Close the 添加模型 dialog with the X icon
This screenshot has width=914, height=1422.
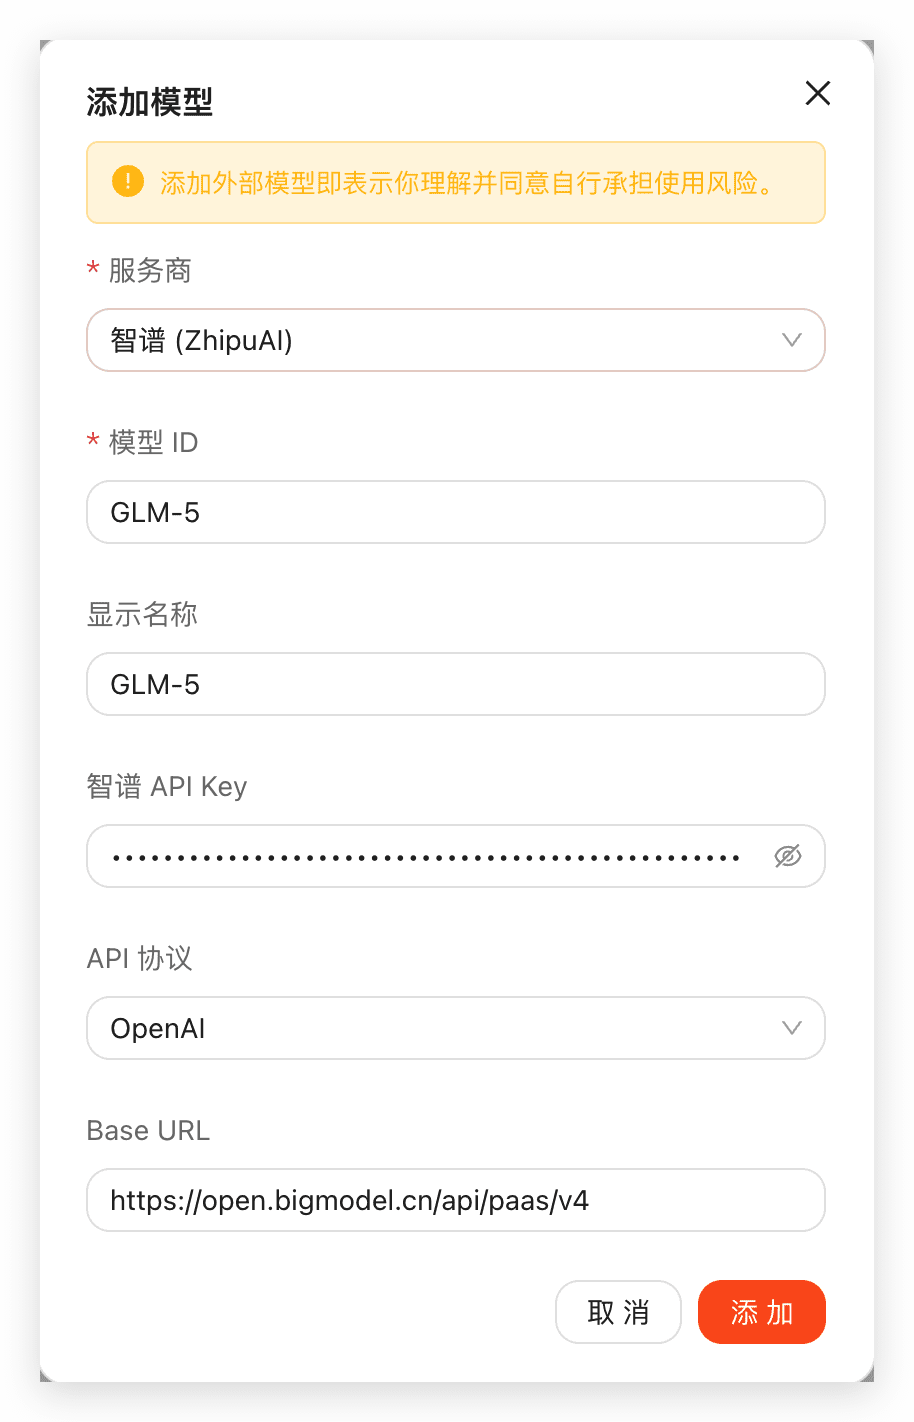point(818,93)
